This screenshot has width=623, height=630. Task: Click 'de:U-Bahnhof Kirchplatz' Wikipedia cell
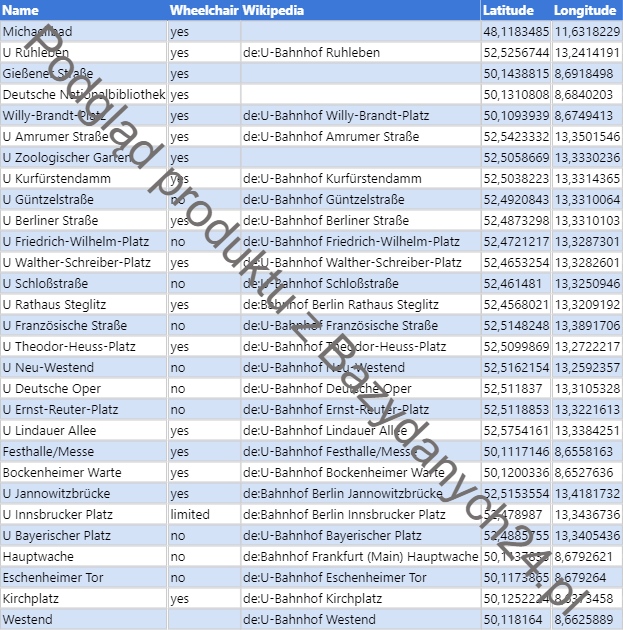click(360, 598)
